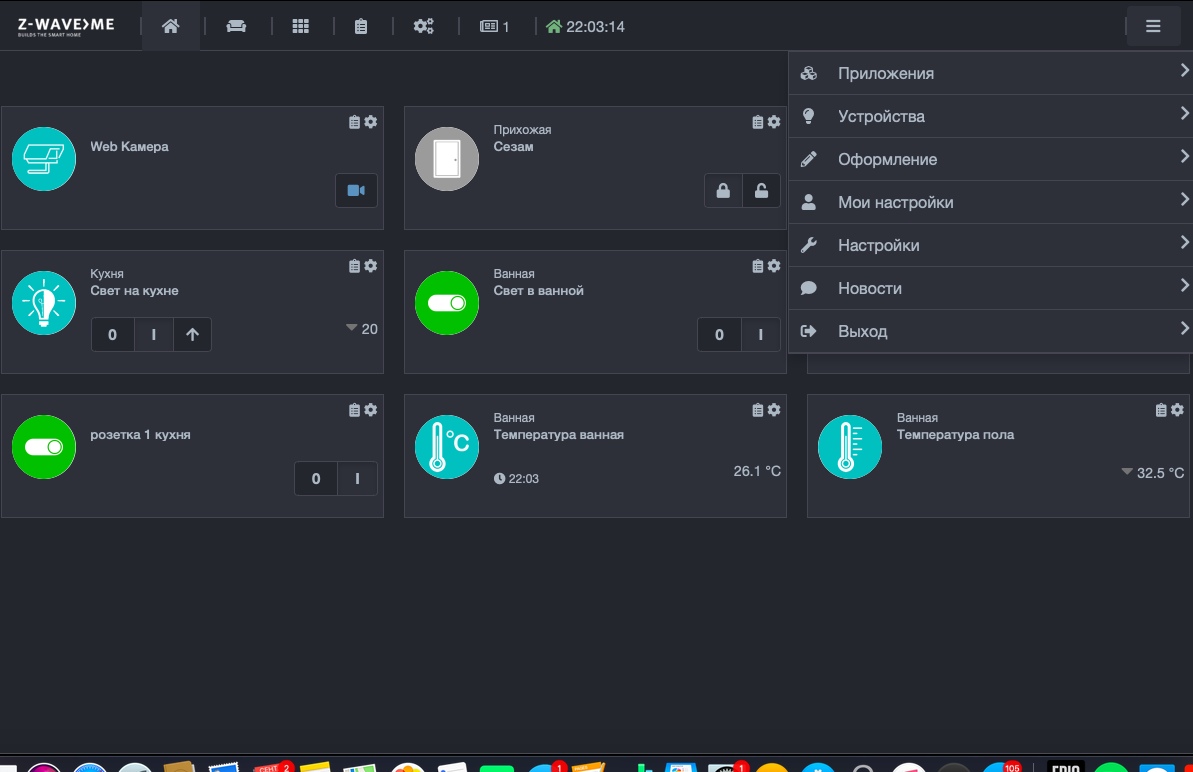The width and height of the screenshot is (1193, 772).
Task: Collapse the hamburger main menu
Action: pyautogui.click(x=1153, y=26)
